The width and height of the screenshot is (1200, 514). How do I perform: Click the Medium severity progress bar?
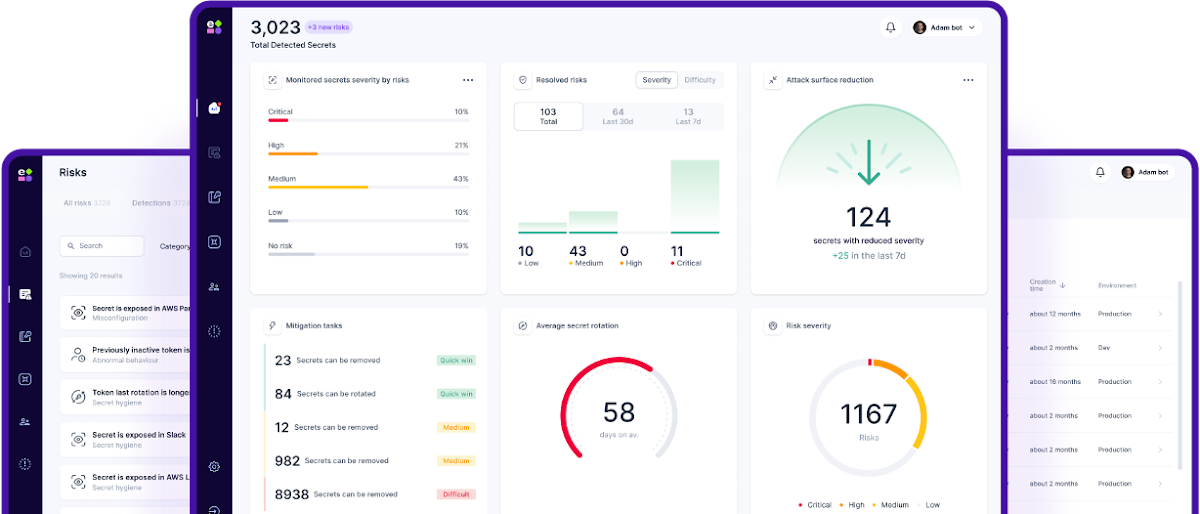pos(368,187)
